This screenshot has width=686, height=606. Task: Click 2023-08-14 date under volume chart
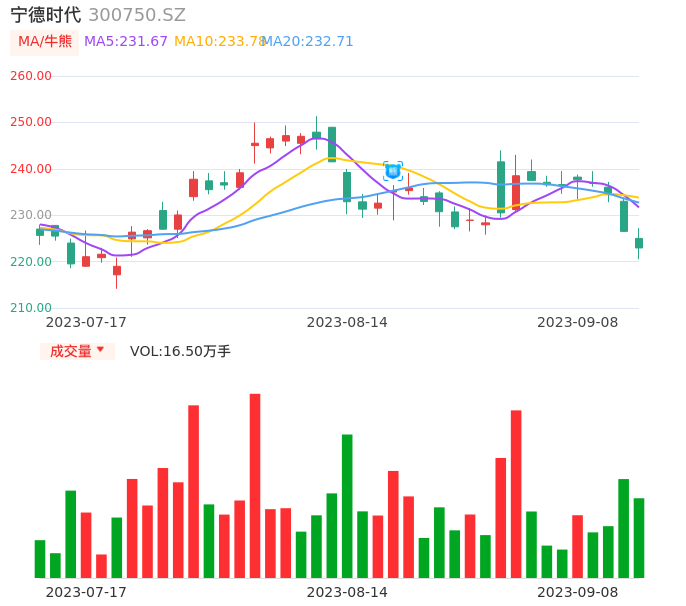pyautogui.click(x=347, y=592)
